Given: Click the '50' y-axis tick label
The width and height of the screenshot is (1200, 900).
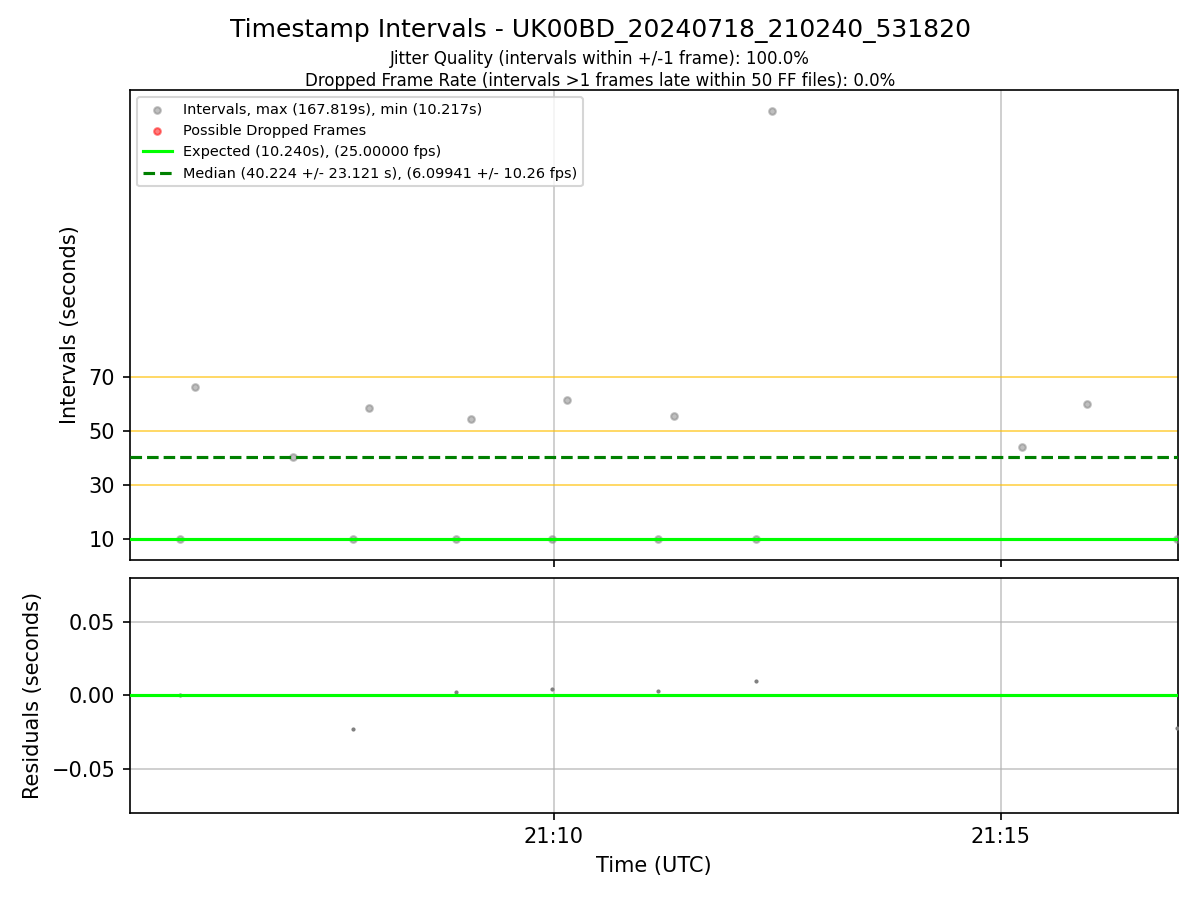Looking at the screenshot, I should point(104,431).
